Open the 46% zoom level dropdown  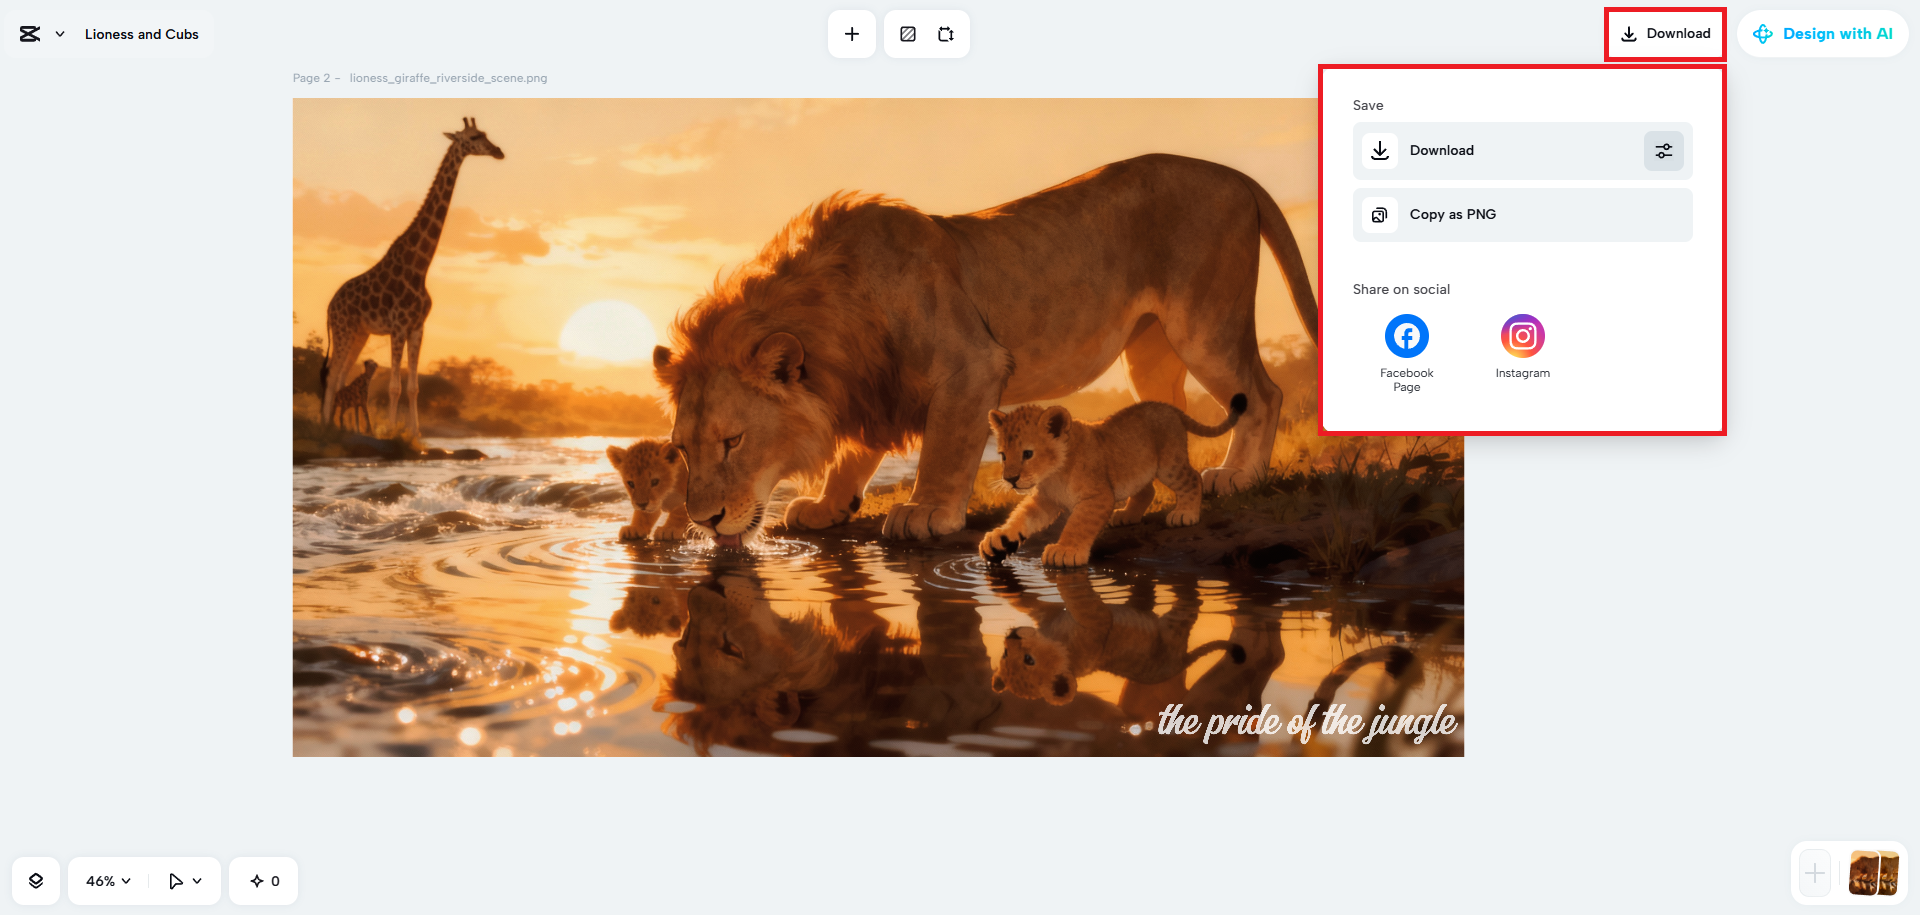(106, 880)
